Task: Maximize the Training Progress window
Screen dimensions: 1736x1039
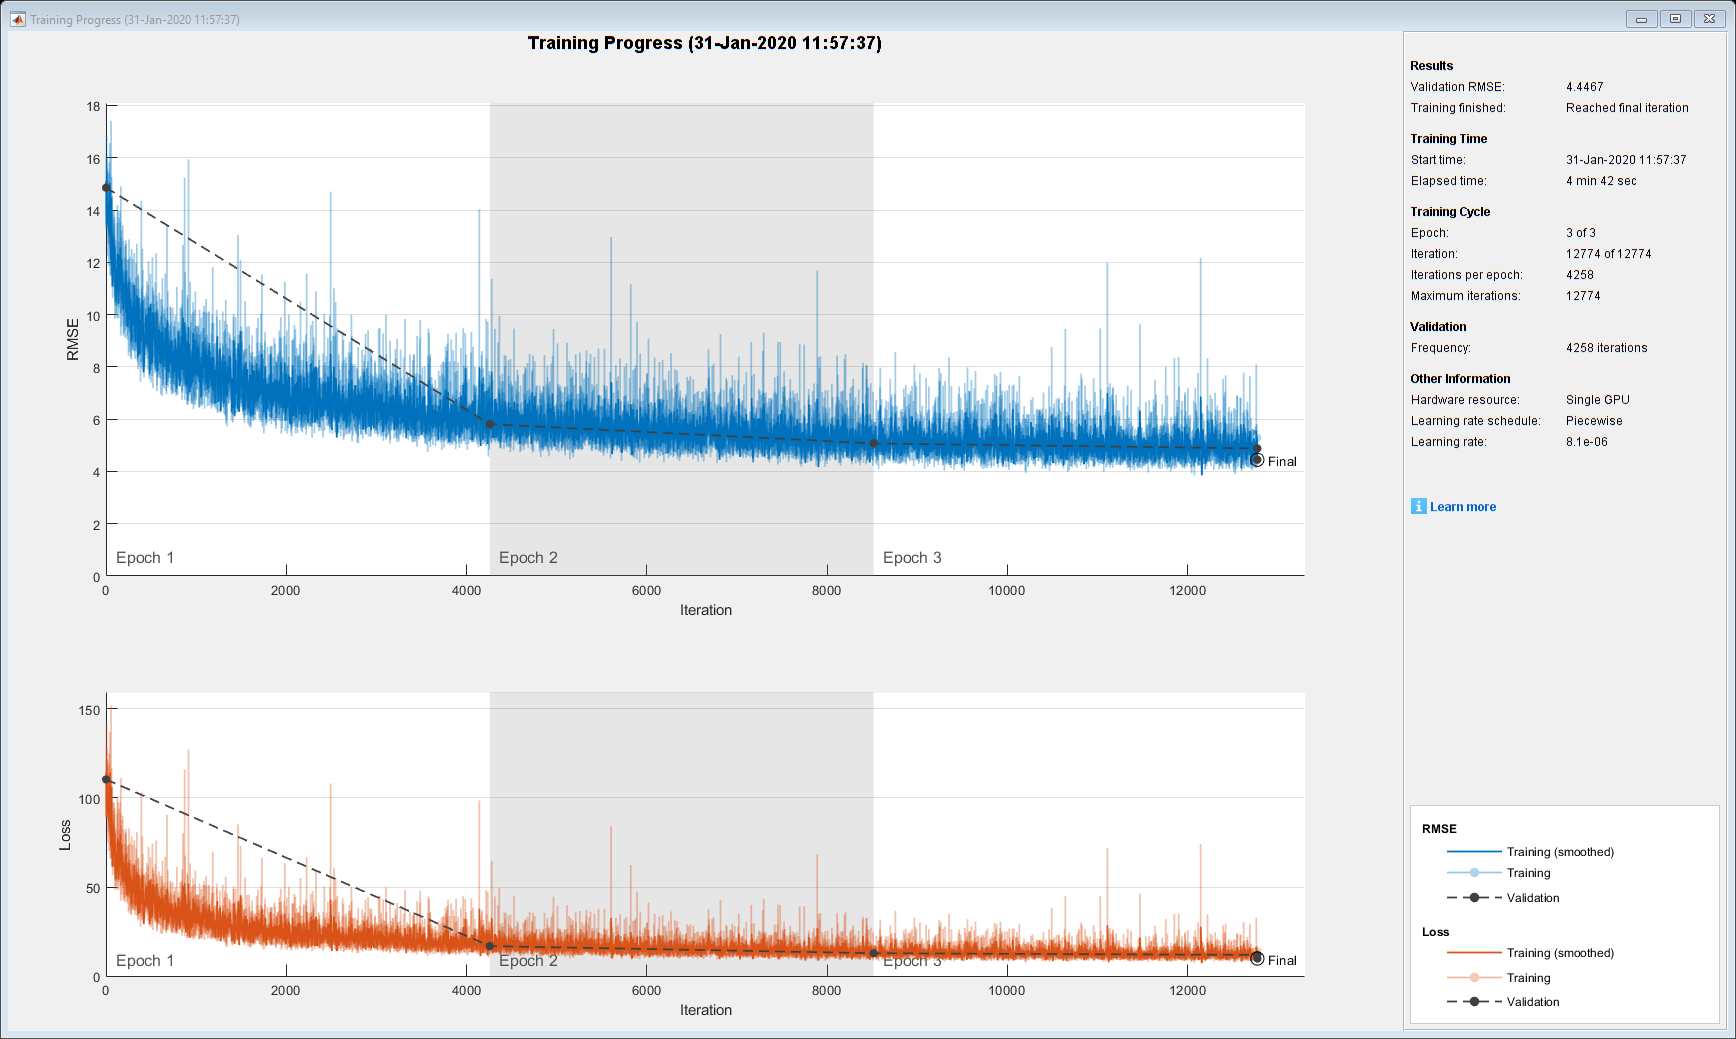Action: [x=1675, y=18]
